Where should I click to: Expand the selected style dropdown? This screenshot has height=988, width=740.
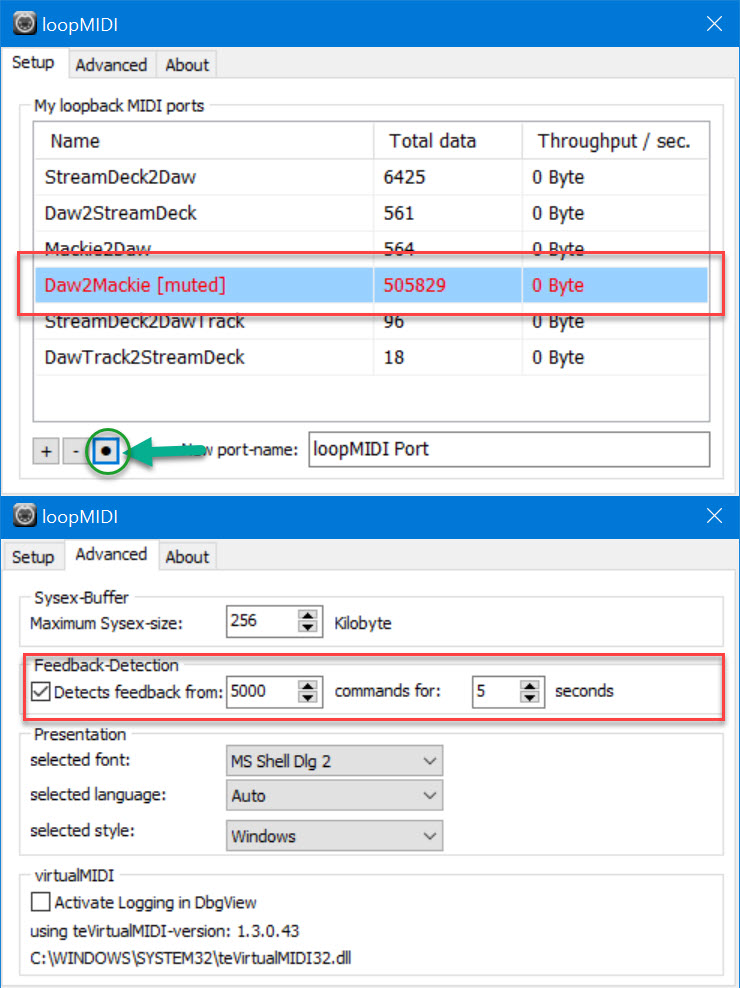[x=335, y=835]
